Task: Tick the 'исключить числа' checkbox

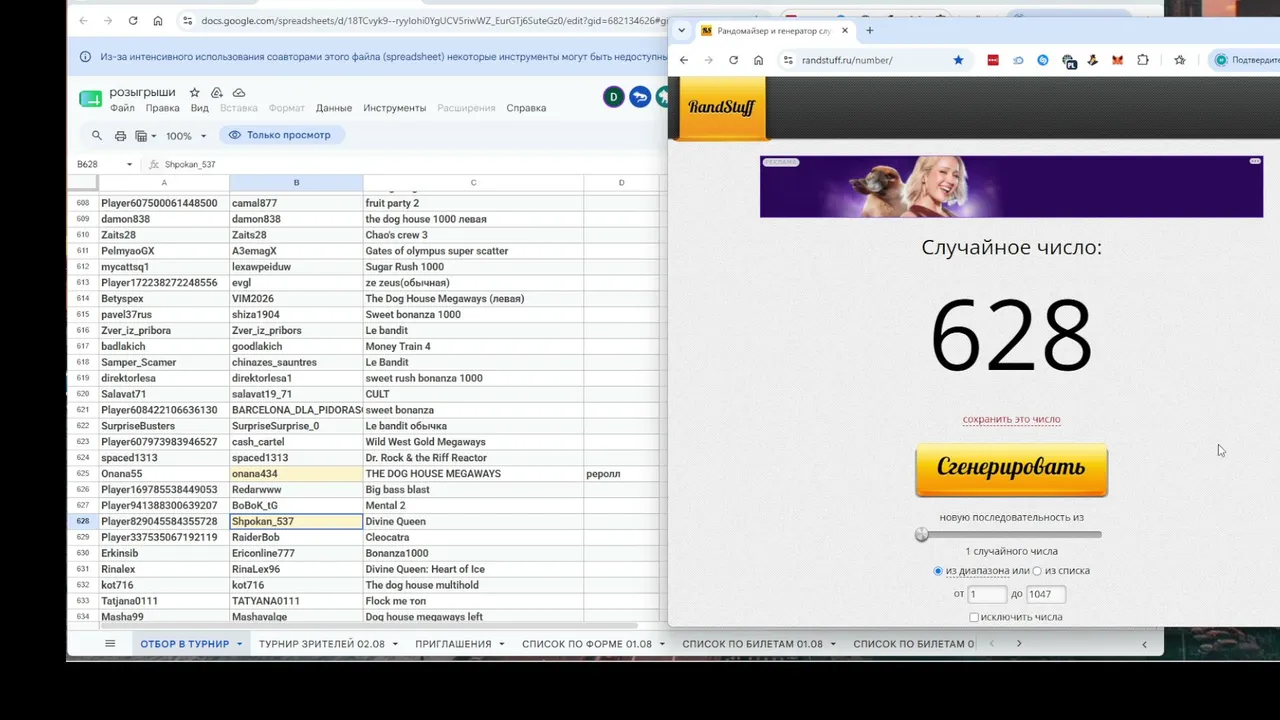Action: point(974,617)
